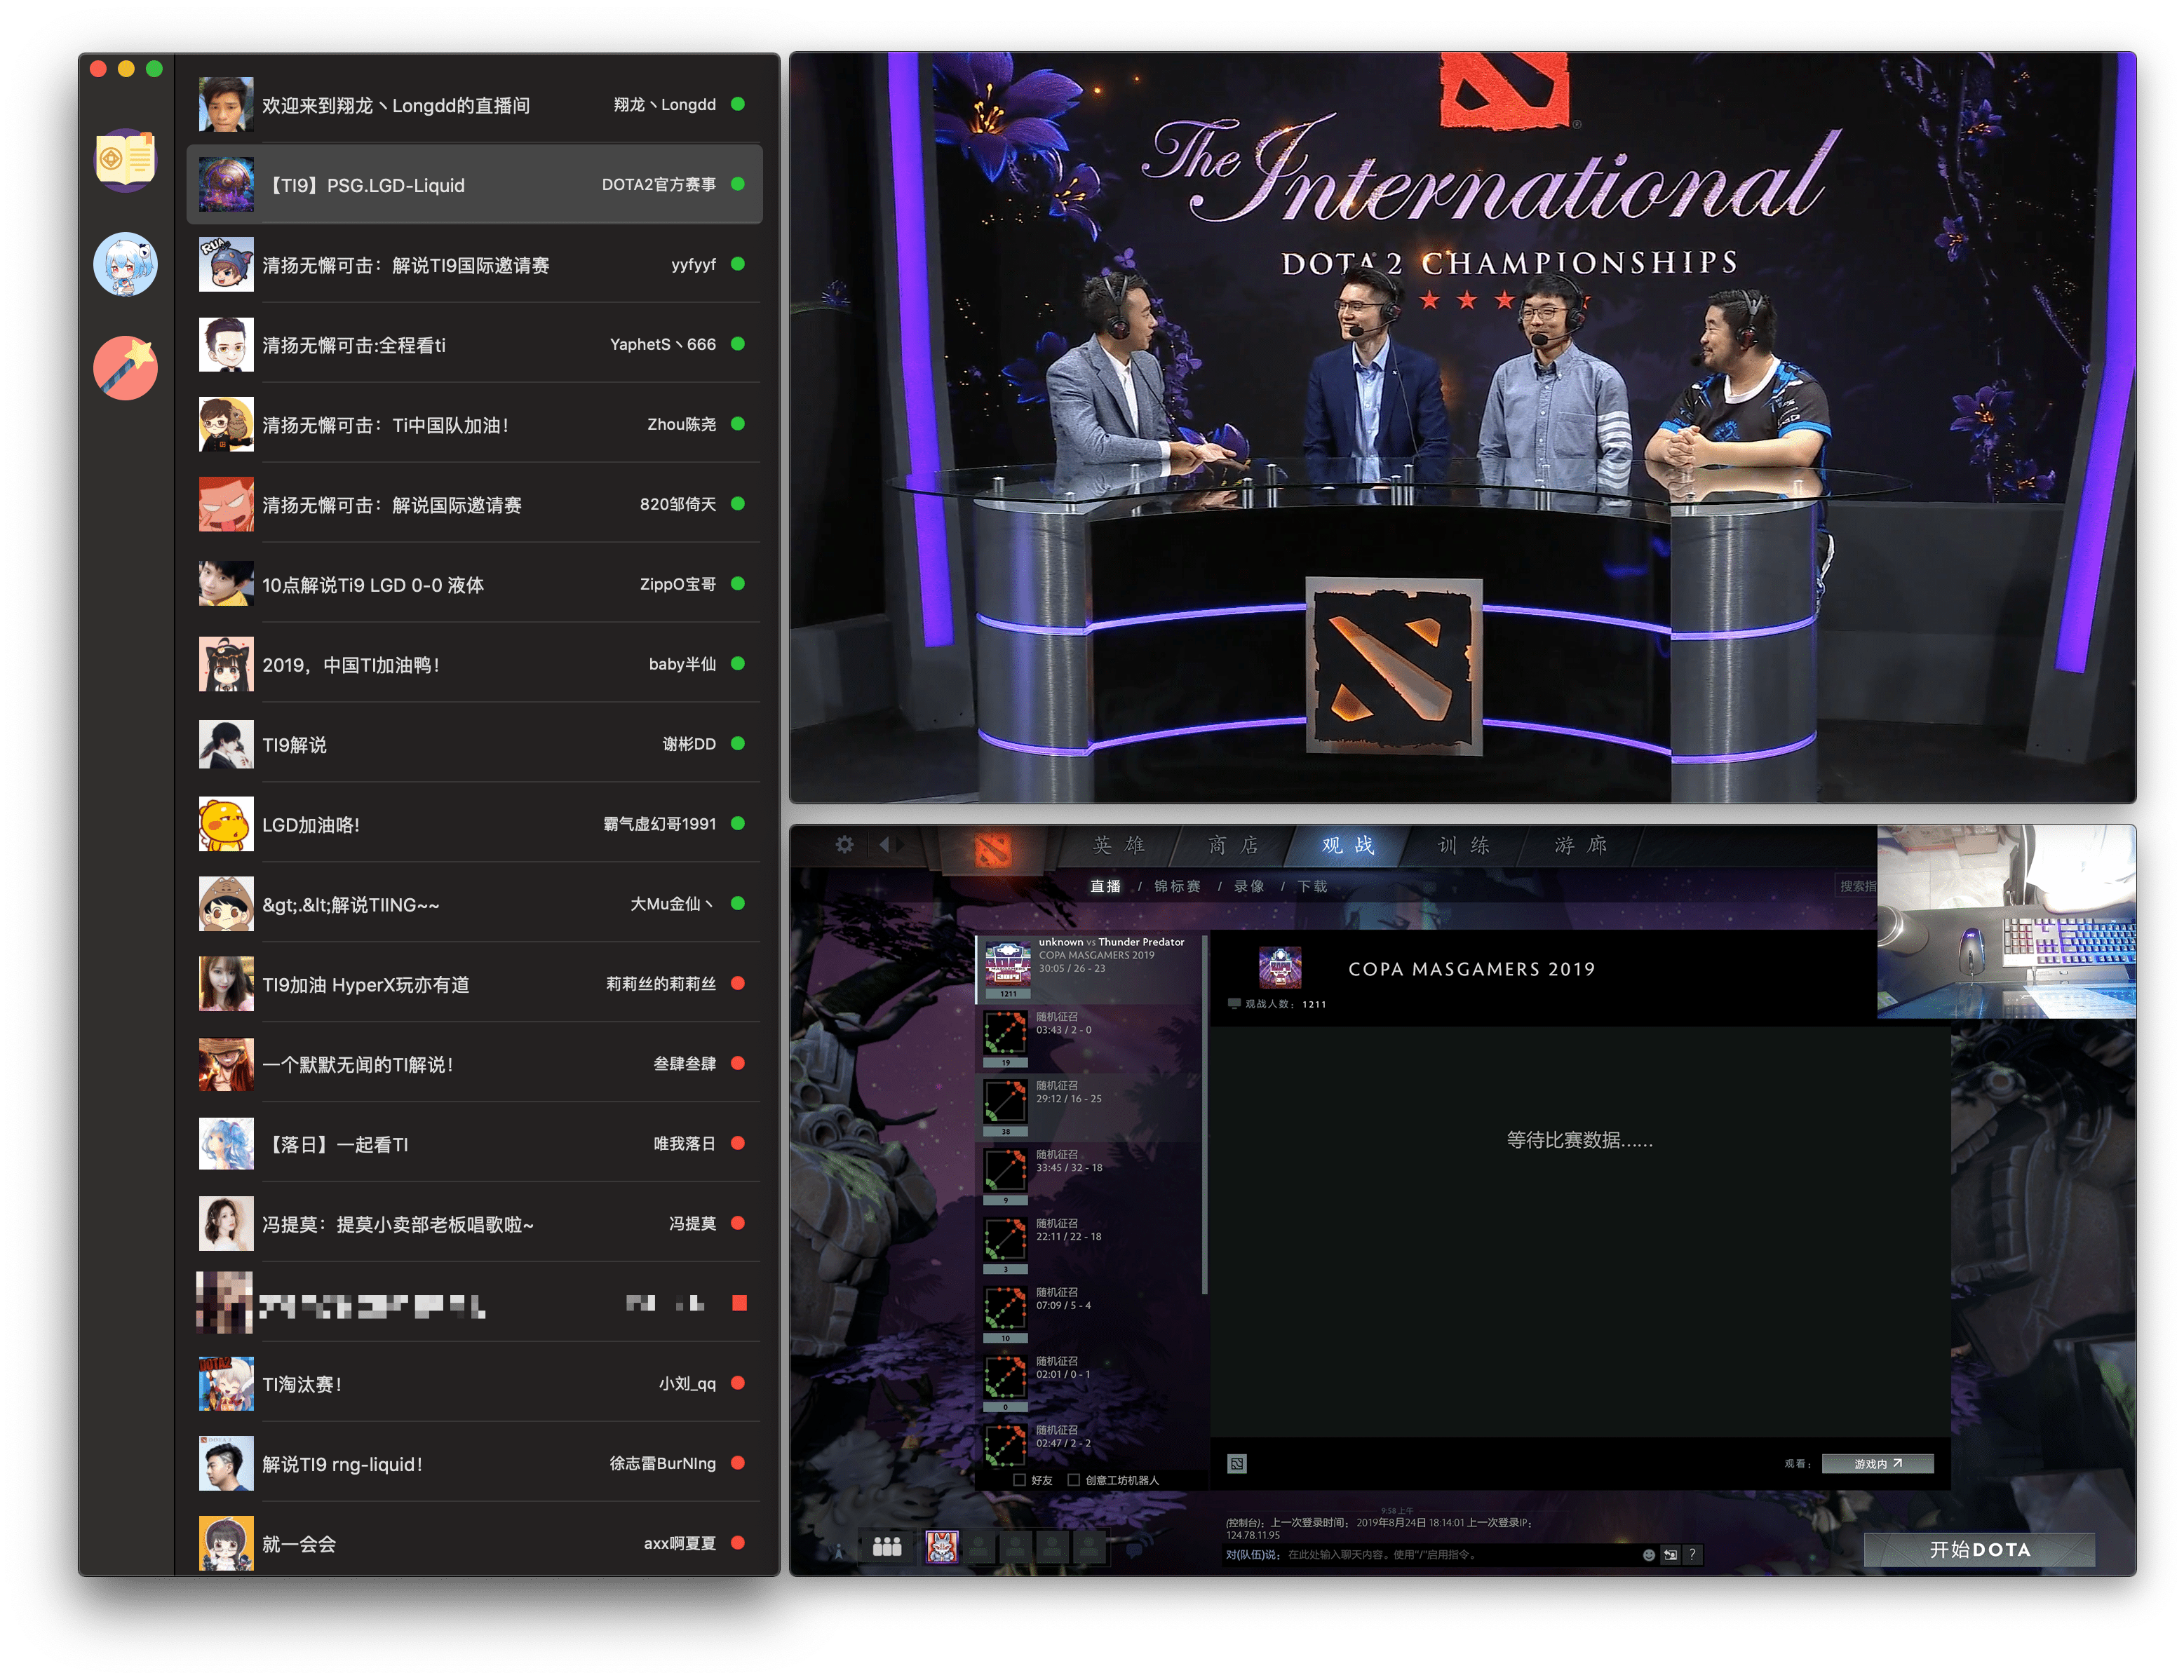The width and height of the screenshot is (2184, 1680).
Task: Click the red cartoon avatar of 820邹倚天
Action: 226,504
